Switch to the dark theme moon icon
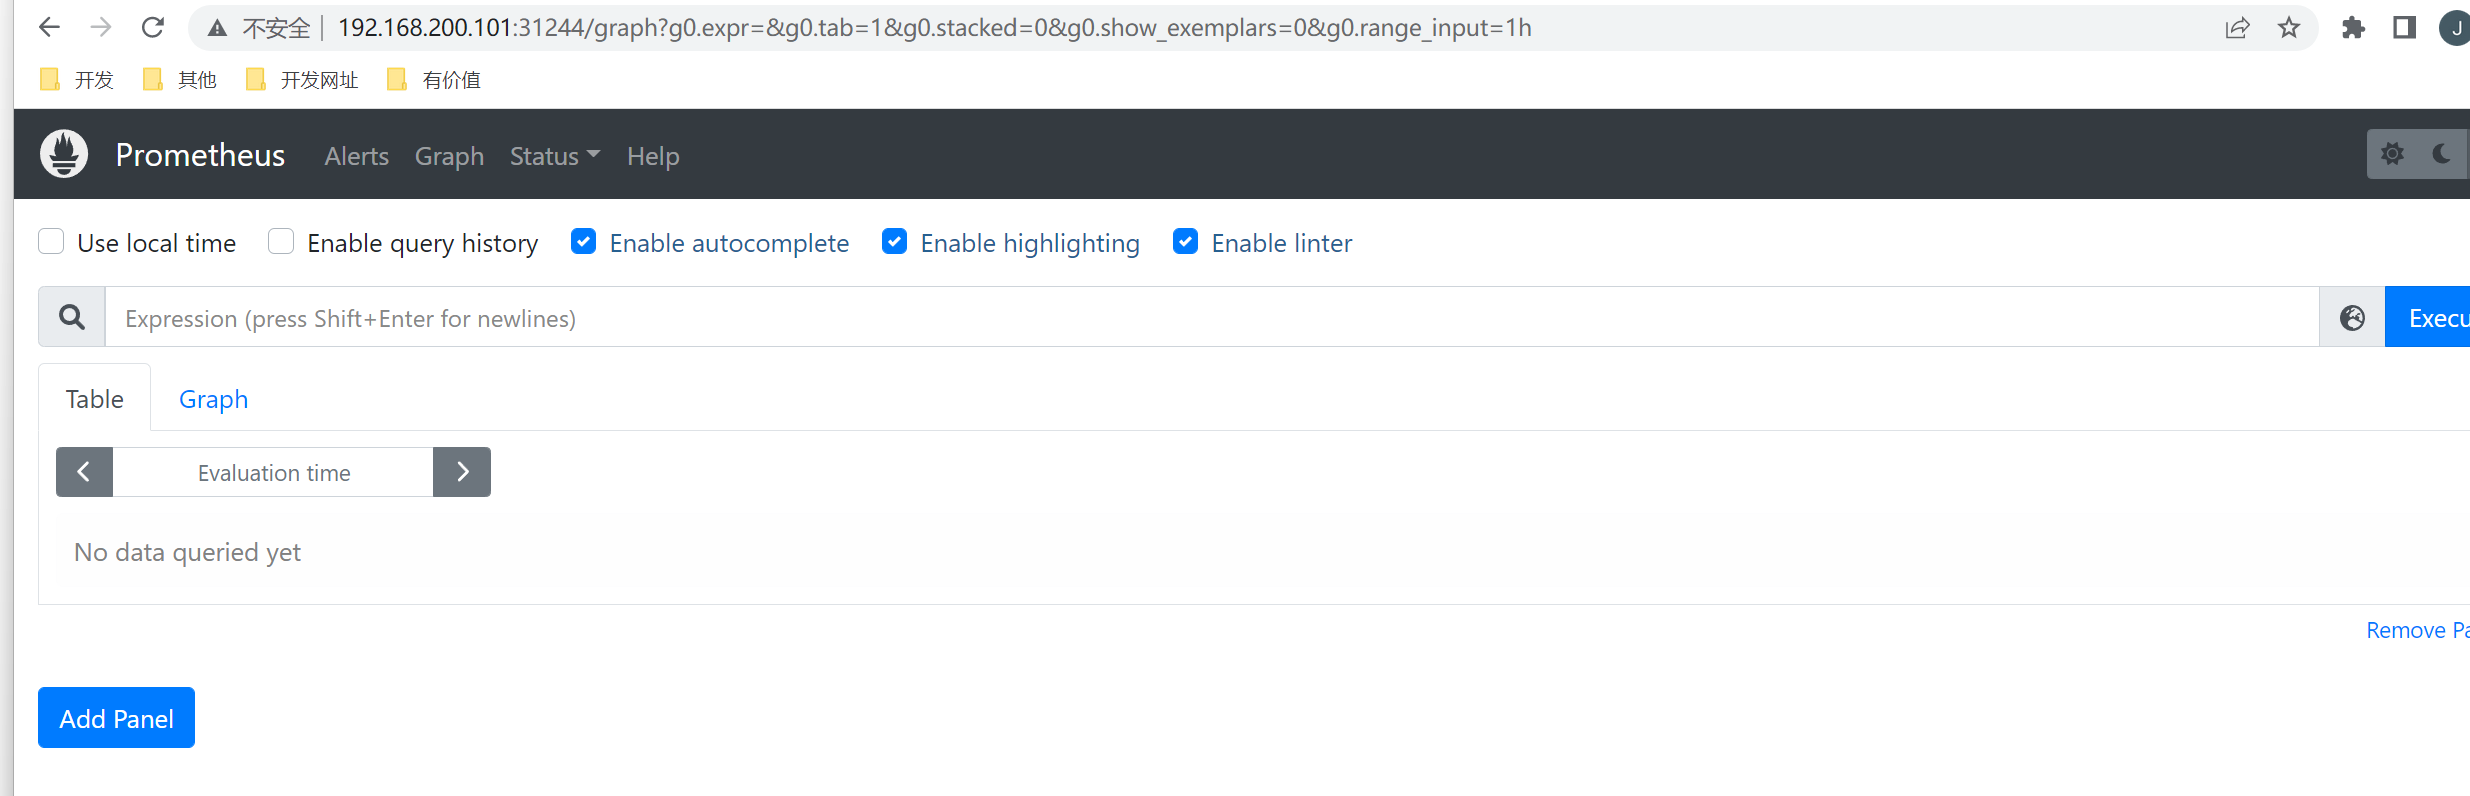2470x796 pixels. click(x=2441, y=154)
